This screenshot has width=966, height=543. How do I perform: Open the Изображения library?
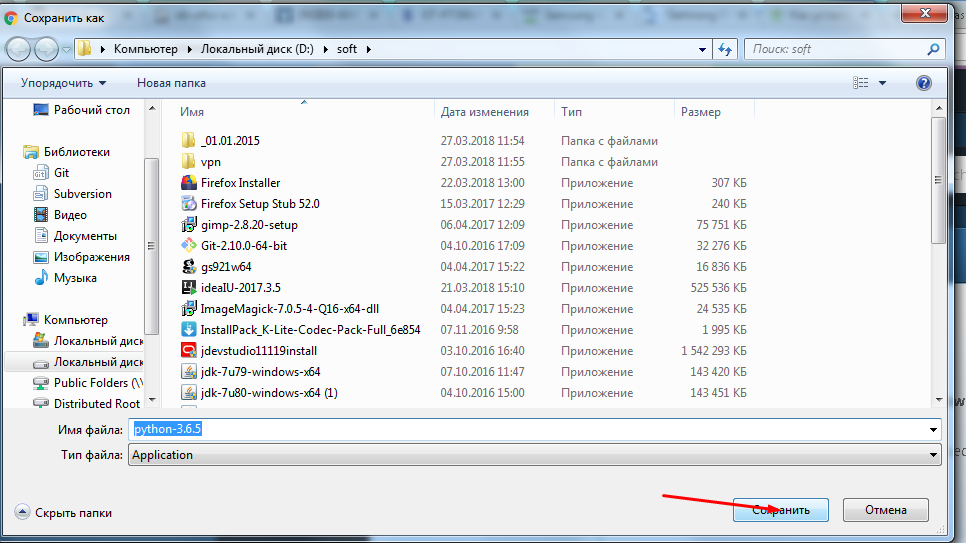[81, 256]
